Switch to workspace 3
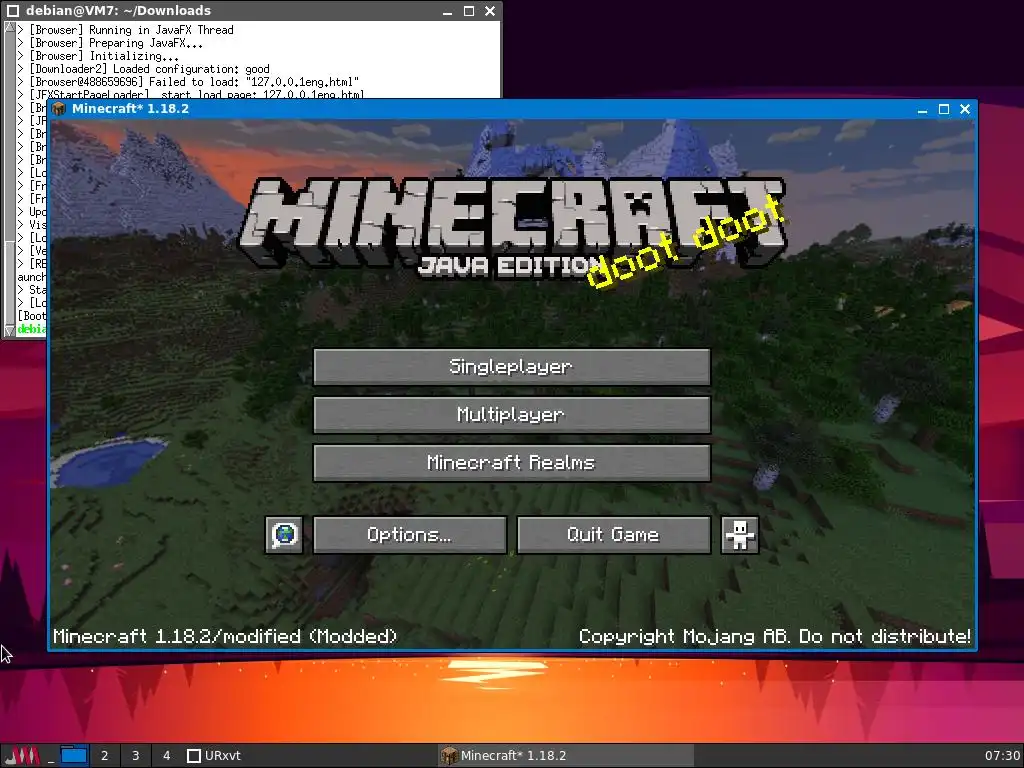This screenshot has width=1024, height=768. (x=135, y=756)
